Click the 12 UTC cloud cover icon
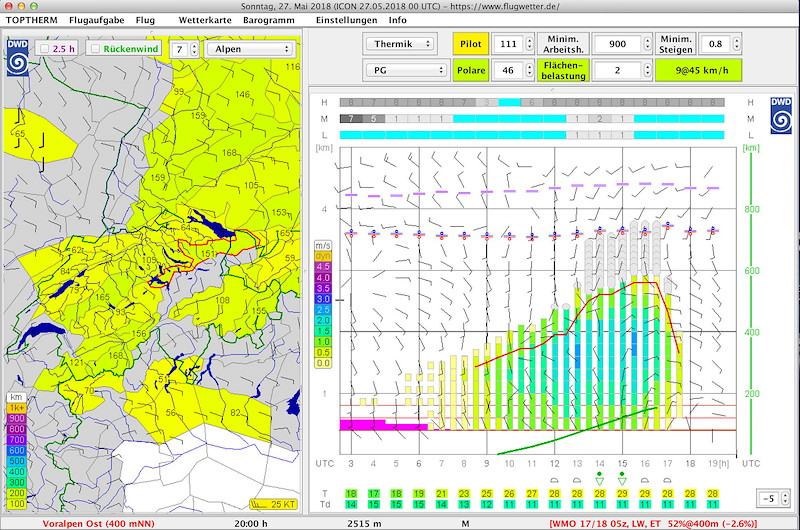 pyautogui.click(x=554, y=481)
